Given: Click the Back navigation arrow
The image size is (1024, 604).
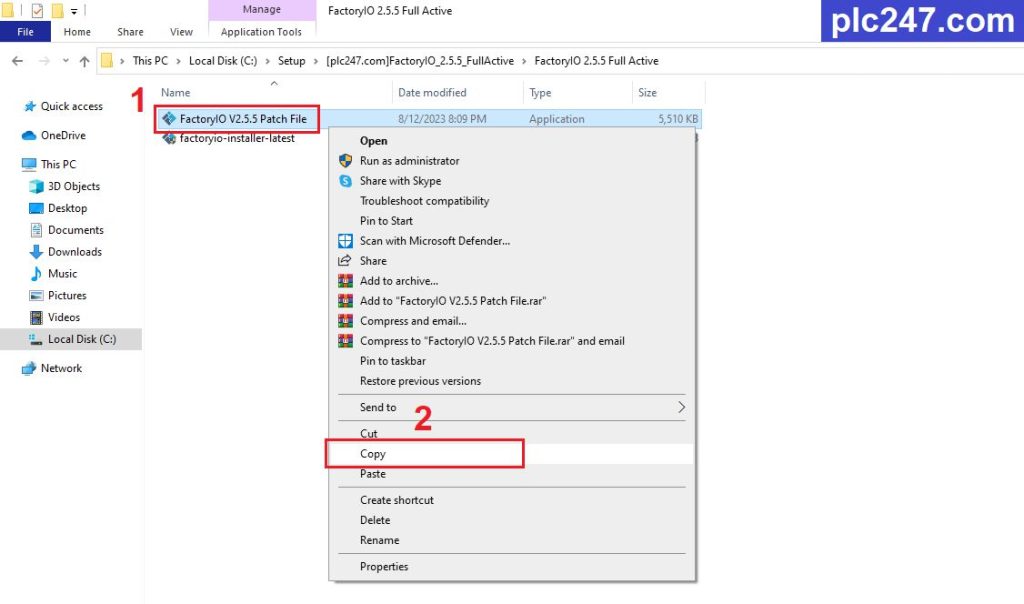Looking at the screenshot, I should point(18,61).
